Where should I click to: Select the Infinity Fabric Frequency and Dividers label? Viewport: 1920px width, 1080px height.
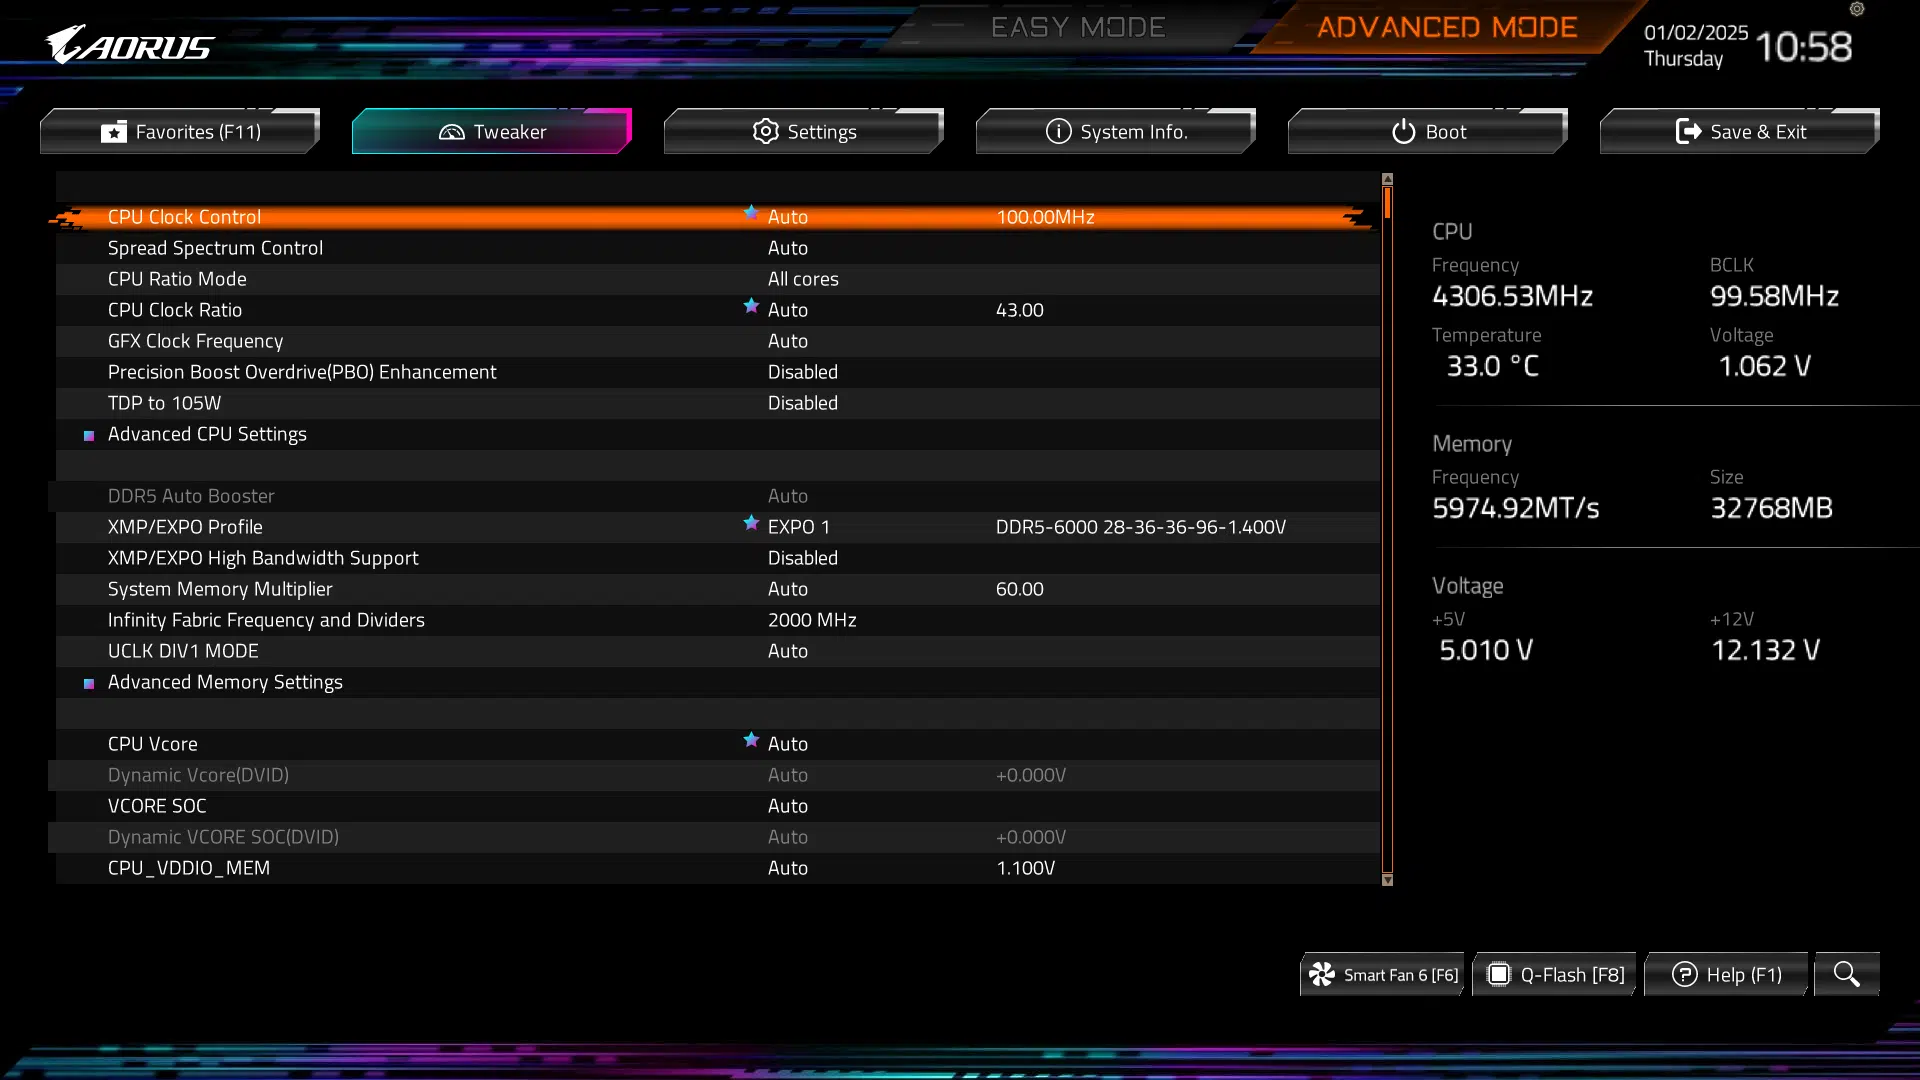tap(266, 620)
